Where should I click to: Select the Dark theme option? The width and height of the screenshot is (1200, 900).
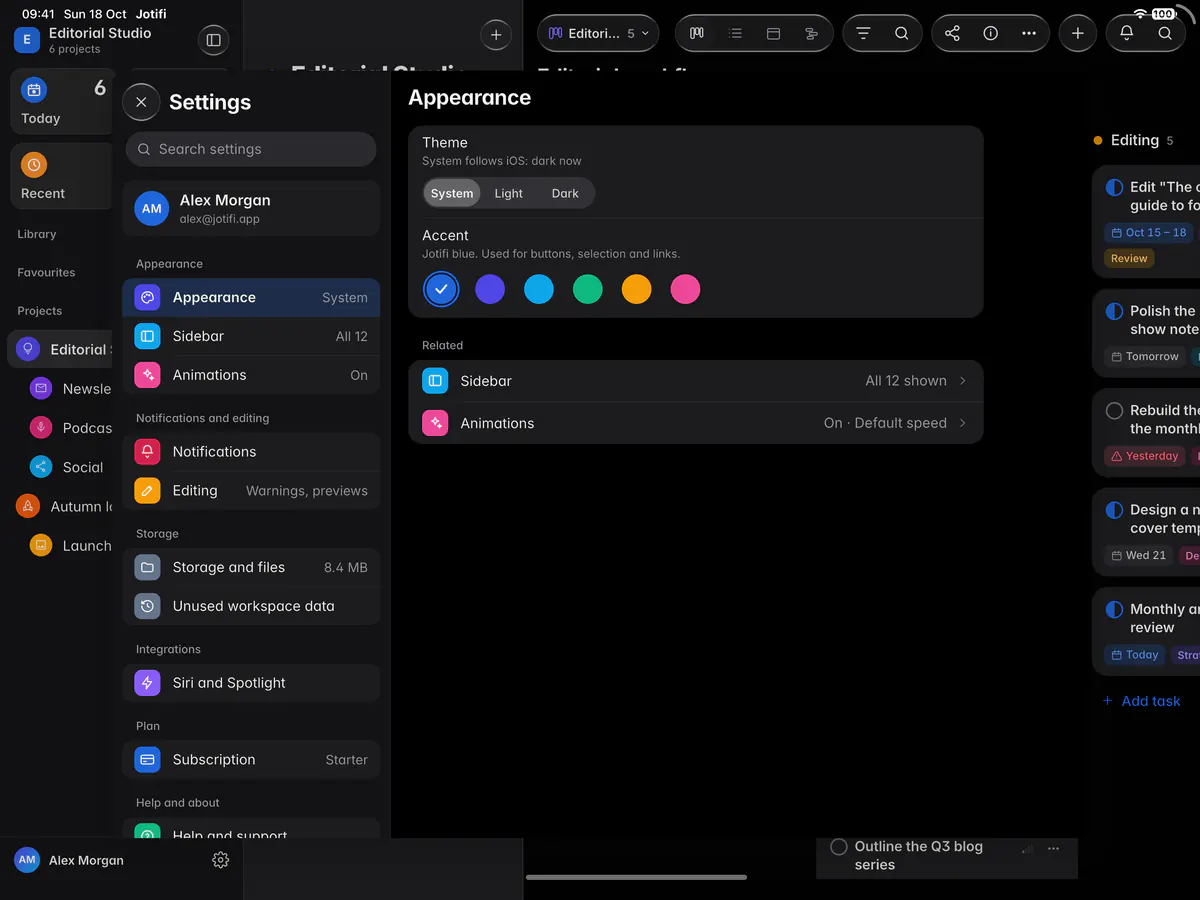[565, 193]
